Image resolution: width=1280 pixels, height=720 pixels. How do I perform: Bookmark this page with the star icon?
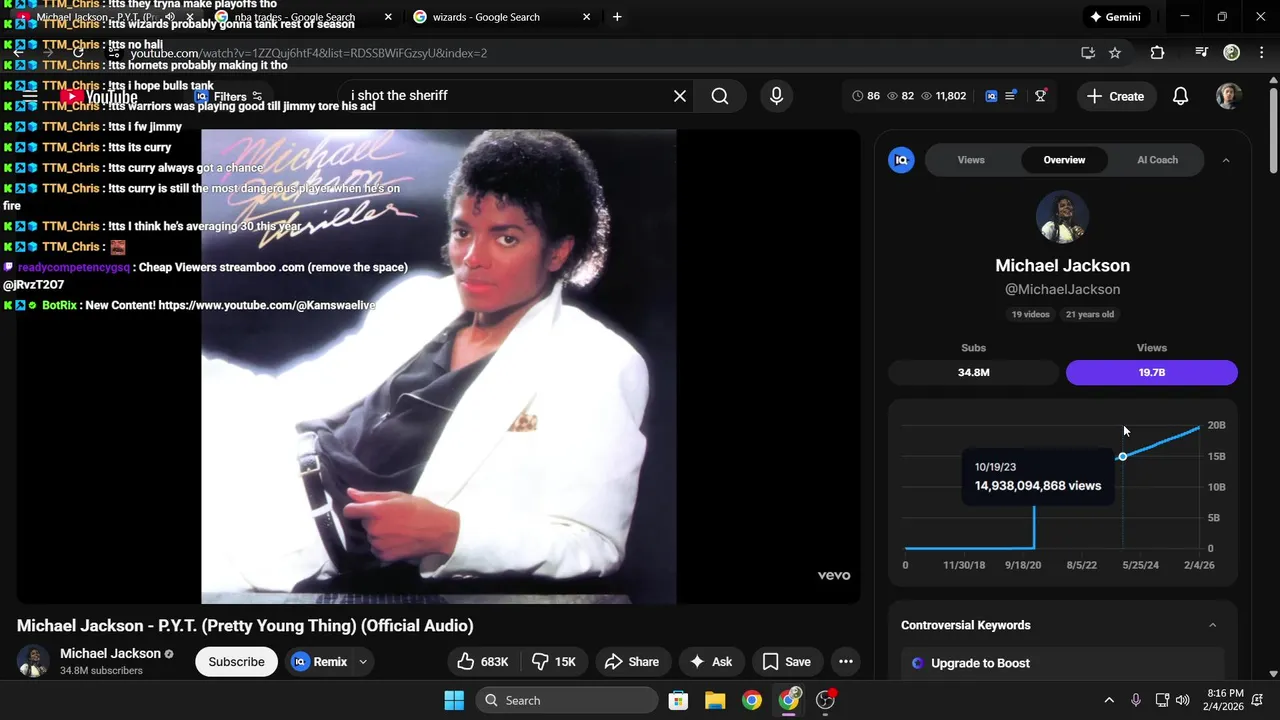1115,53
